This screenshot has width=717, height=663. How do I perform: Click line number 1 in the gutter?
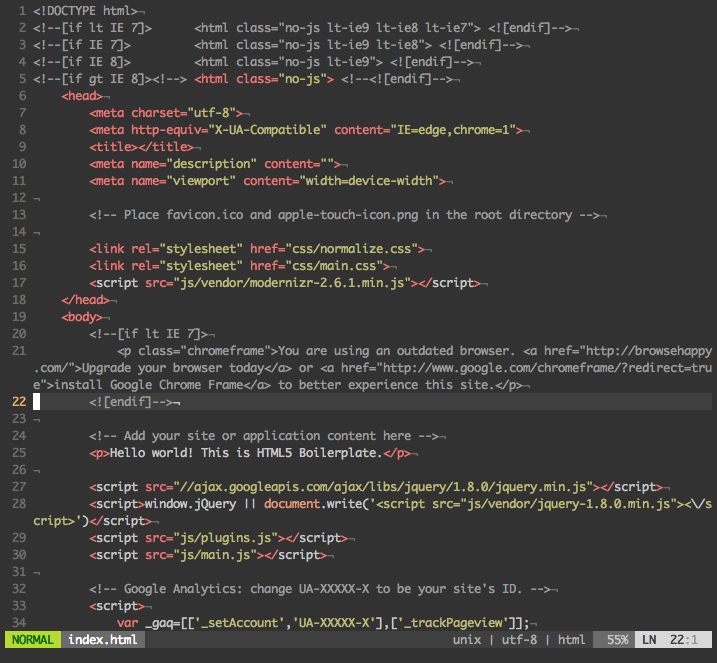coord(22,11)
